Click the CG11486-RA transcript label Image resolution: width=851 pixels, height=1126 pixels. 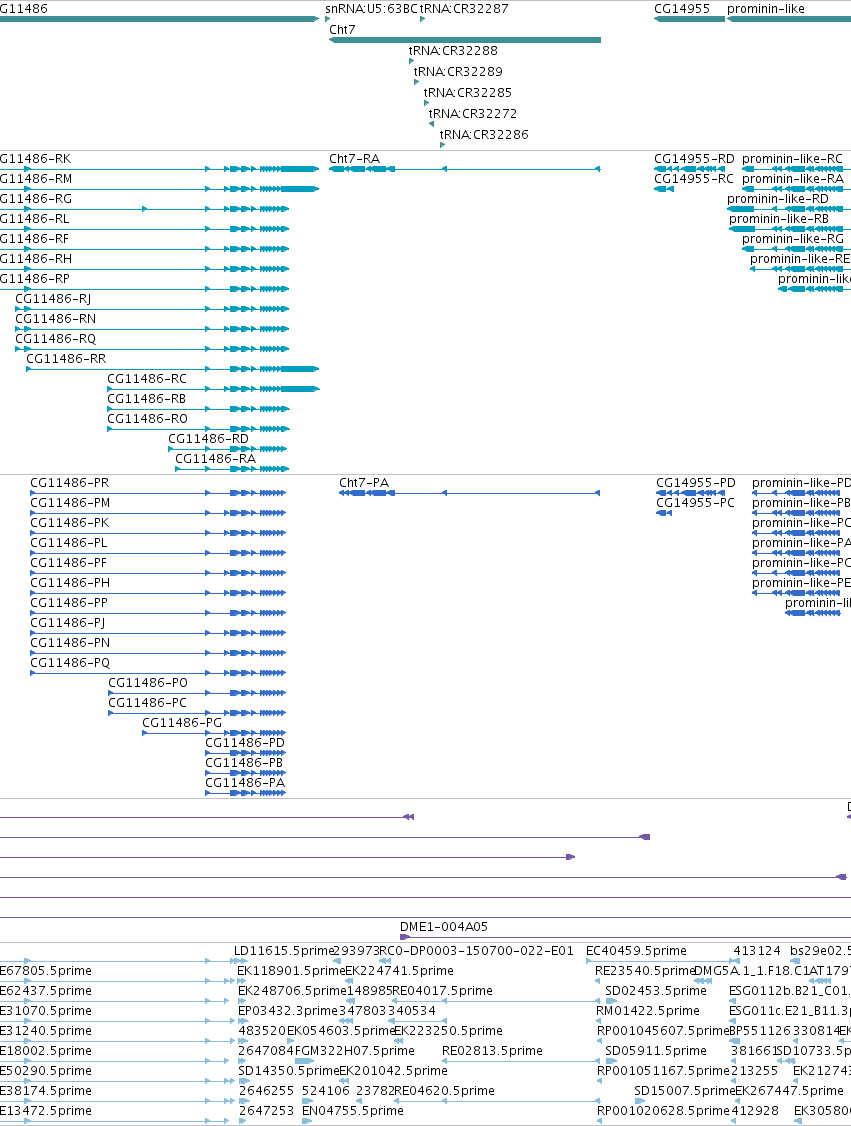215,459
